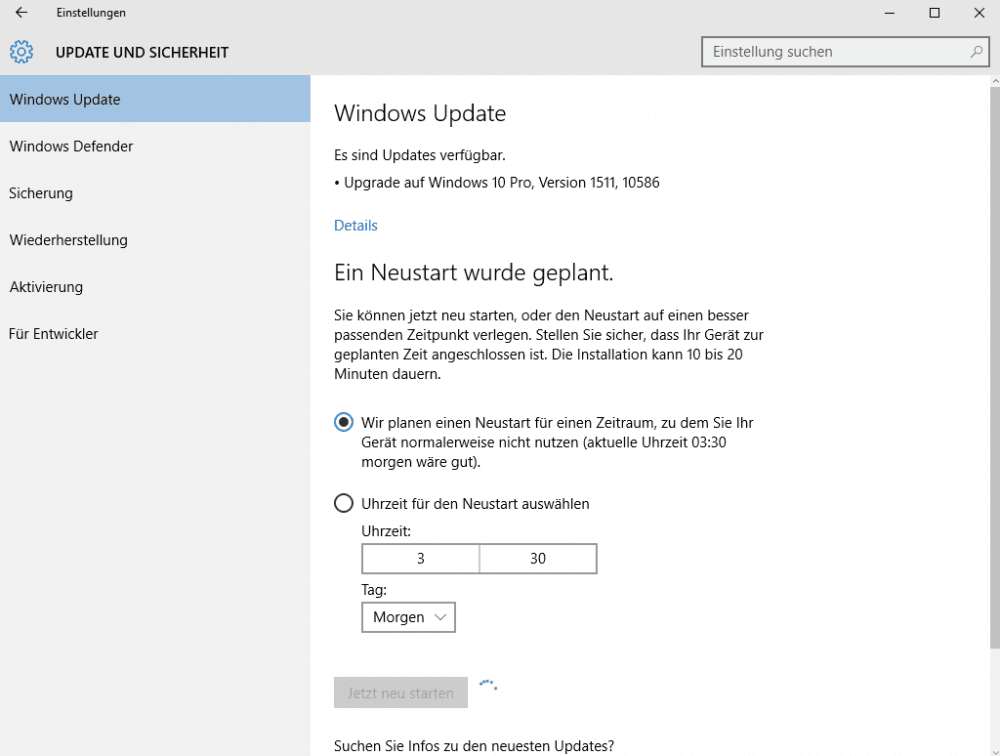Go to Wiederherstellung settings
This screenshot has width=1000, height=756.
pyautogui.click(x=155, y=240)
